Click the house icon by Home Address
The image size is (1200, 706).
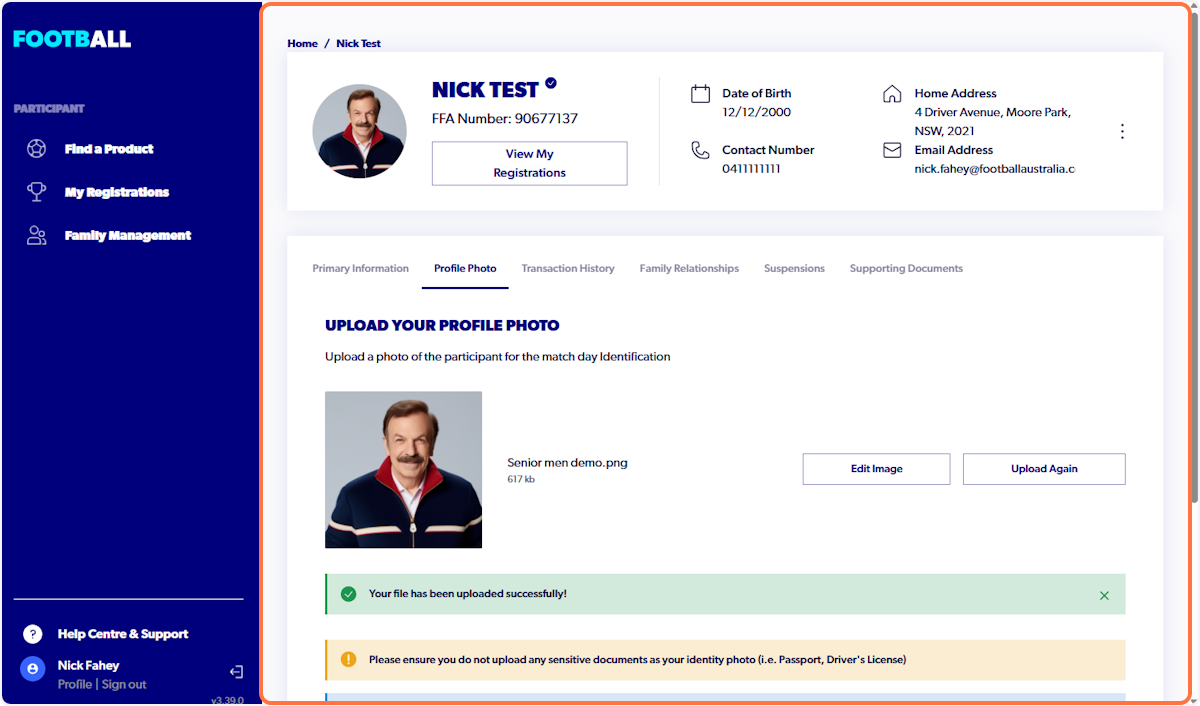892,94
